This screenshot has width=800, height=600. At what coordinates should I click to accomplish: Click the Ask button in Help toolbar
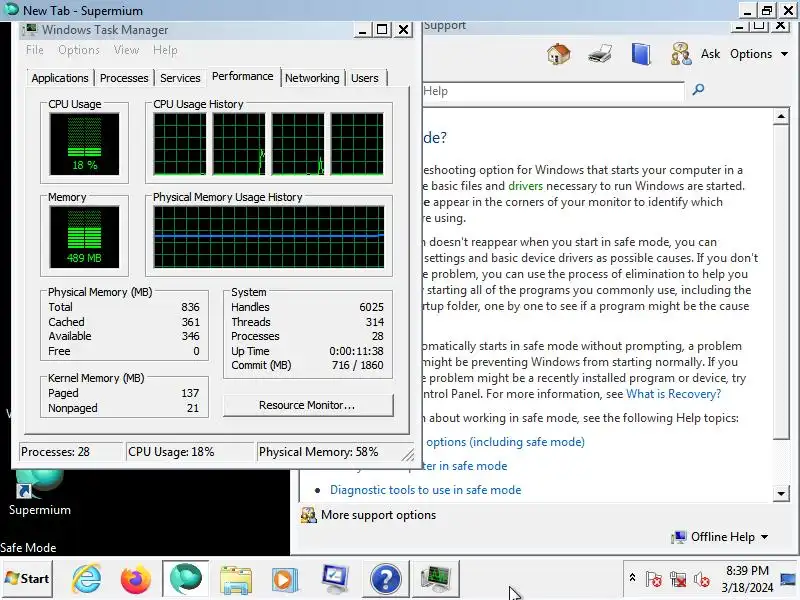(710, 54)
